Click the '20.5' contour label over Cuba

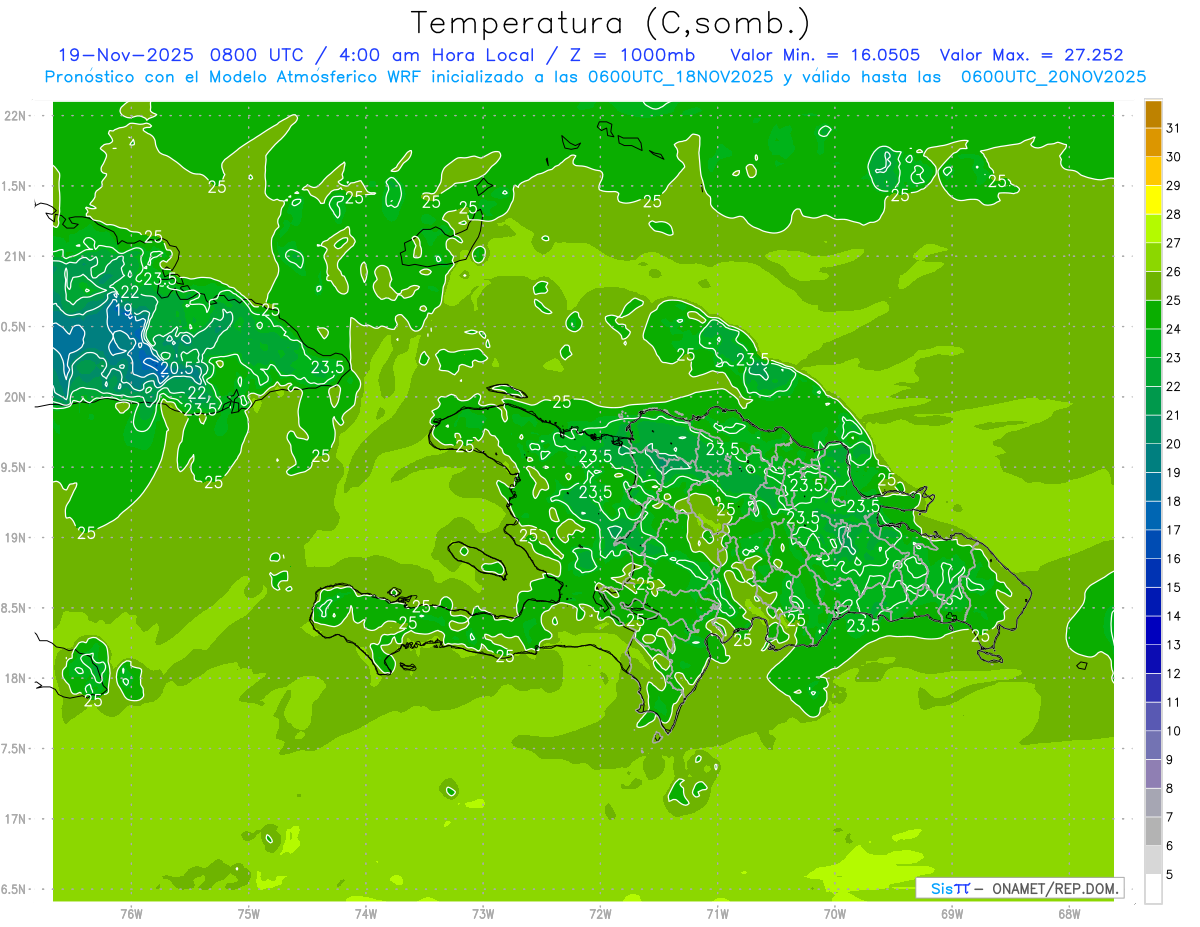(177, 368)
